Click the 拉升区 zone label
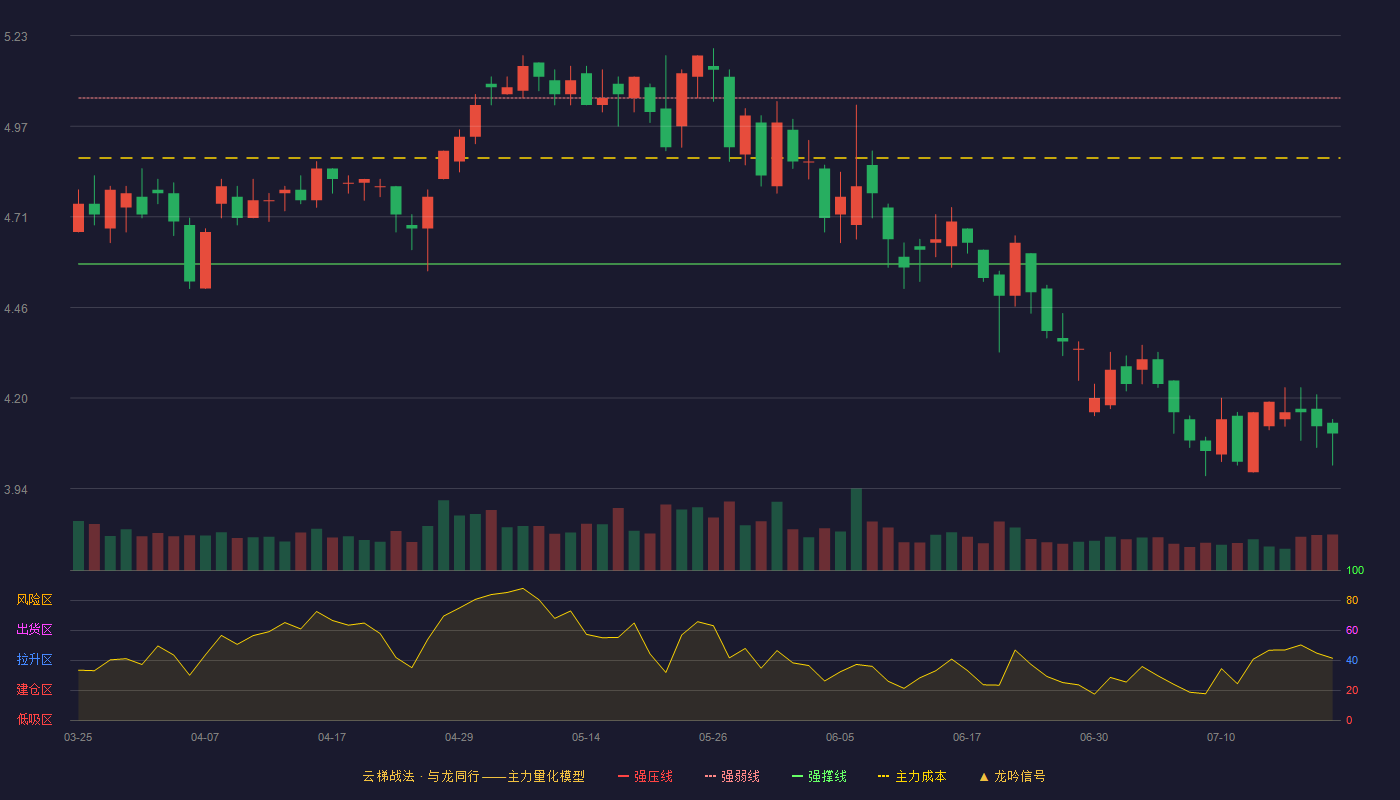Screen dimensions: 1400x800 coord(34,660)
